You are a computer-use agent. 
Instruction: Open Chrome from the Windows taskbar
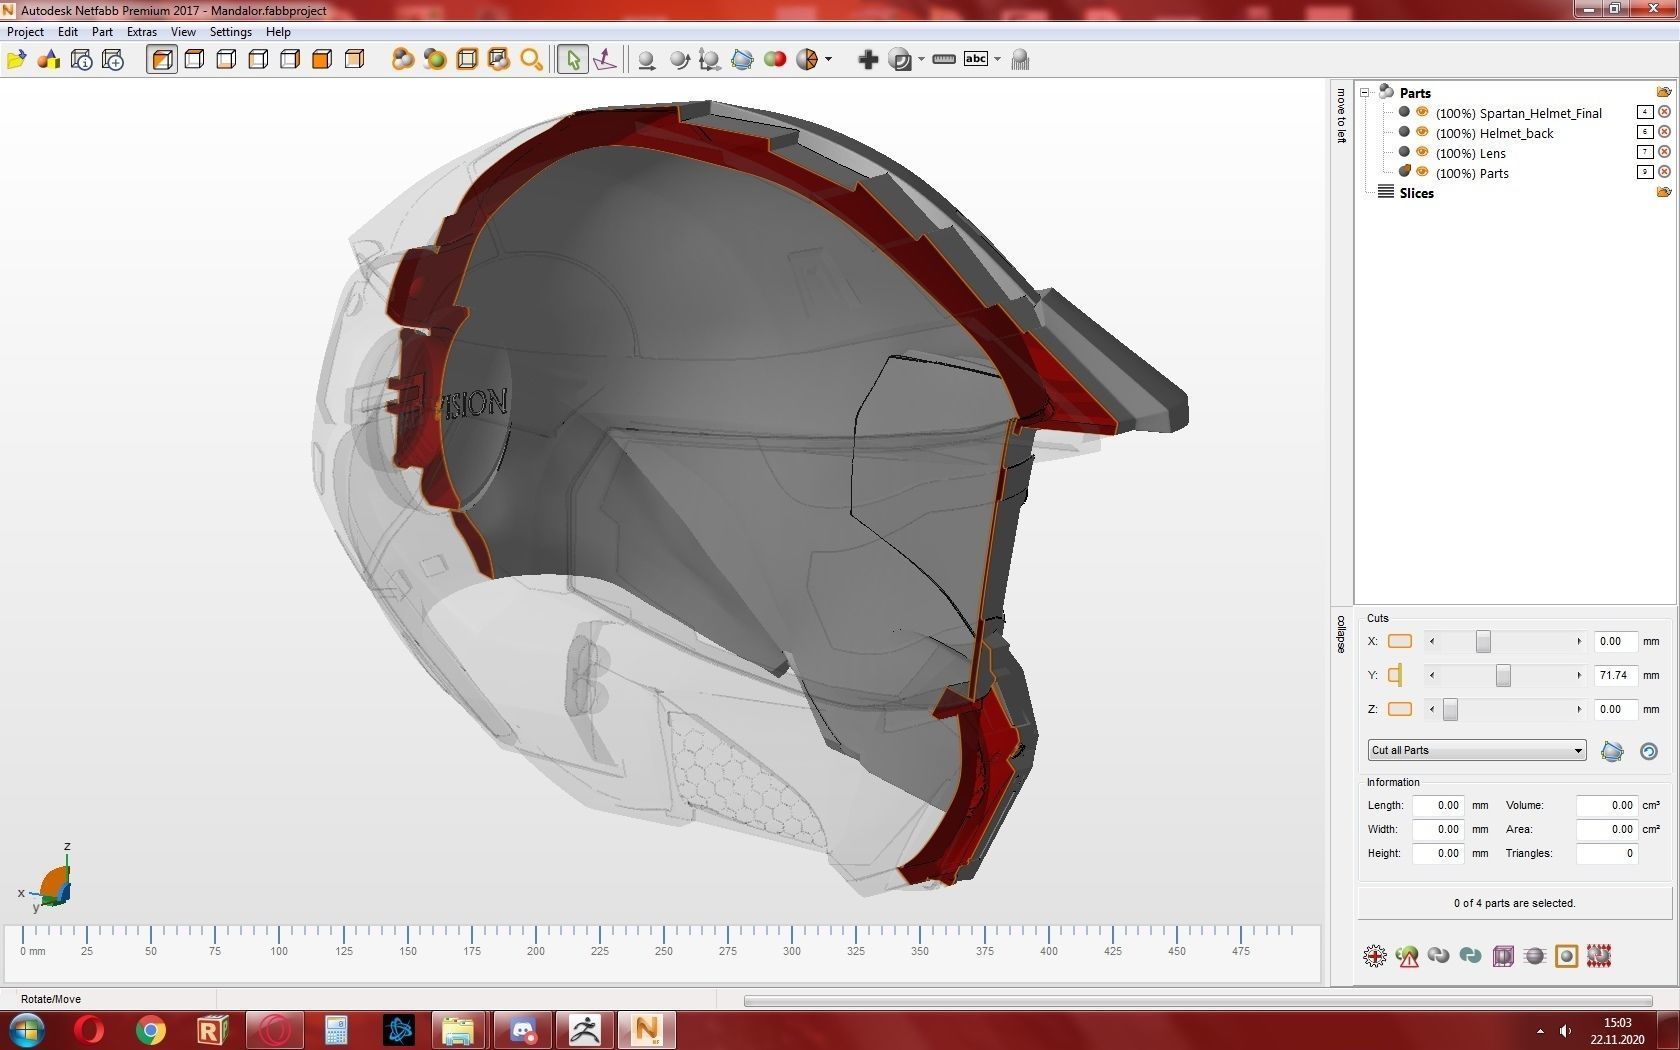click(150, 1030)
